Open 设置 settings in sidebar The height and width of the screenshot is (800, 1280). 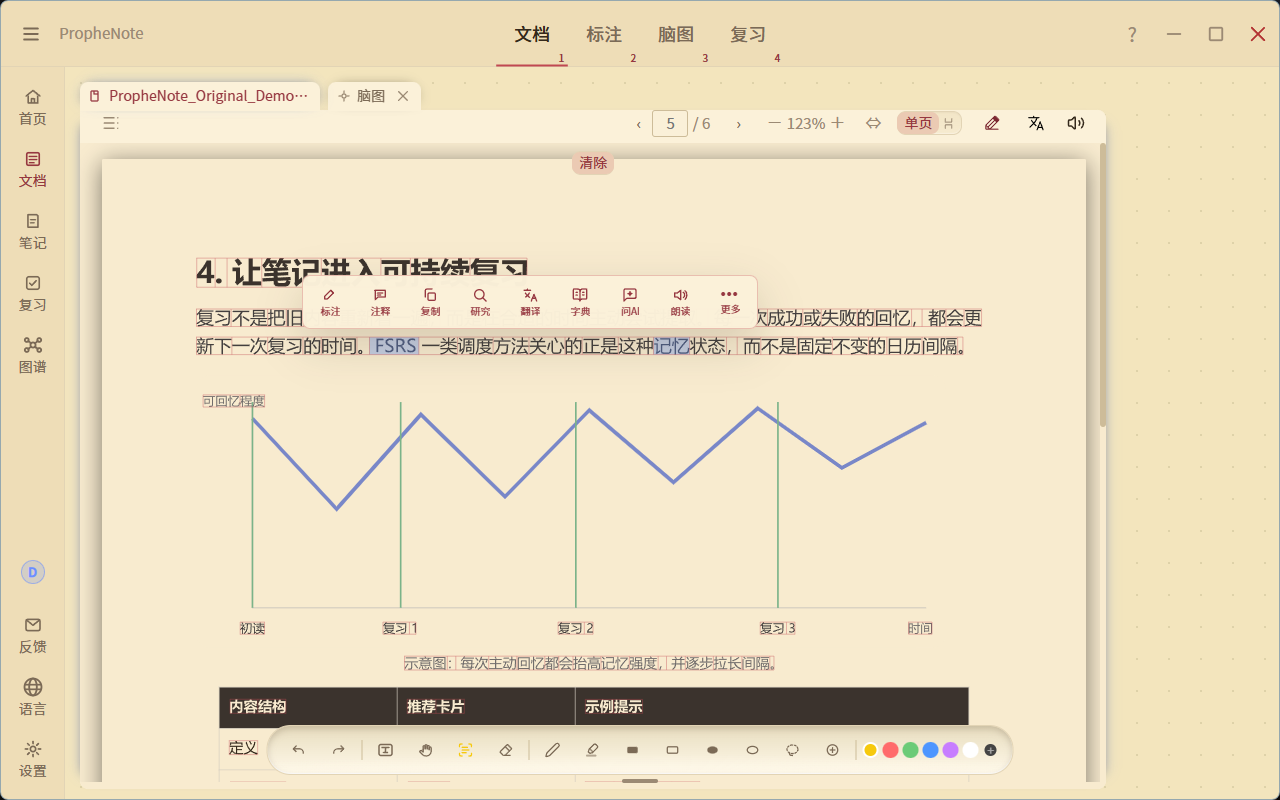click(x=33, y=759)
